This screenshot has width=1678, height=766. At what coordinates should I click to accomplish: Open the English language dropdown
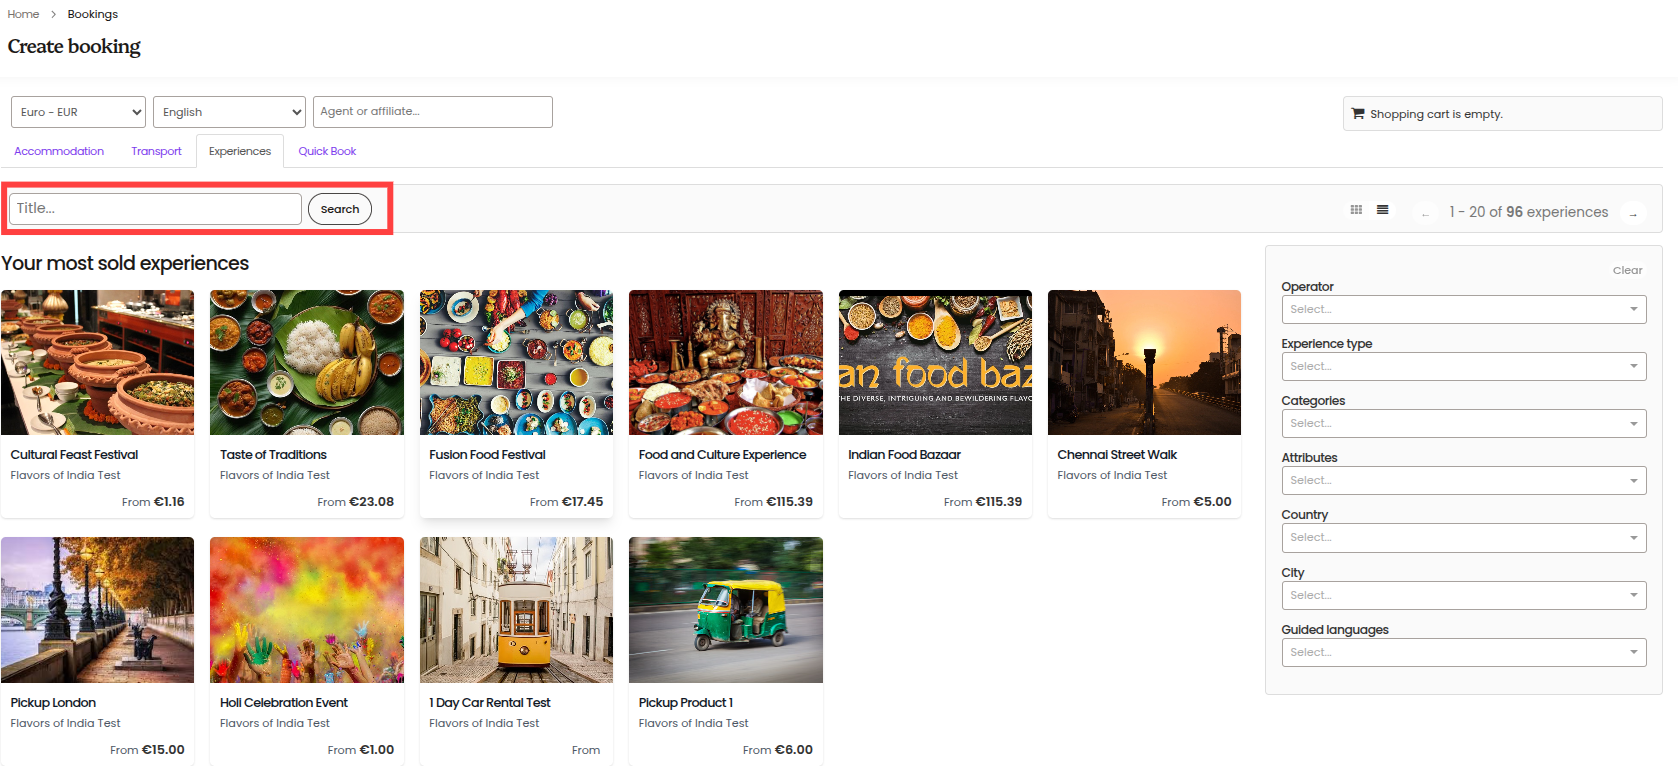point(229,112)
